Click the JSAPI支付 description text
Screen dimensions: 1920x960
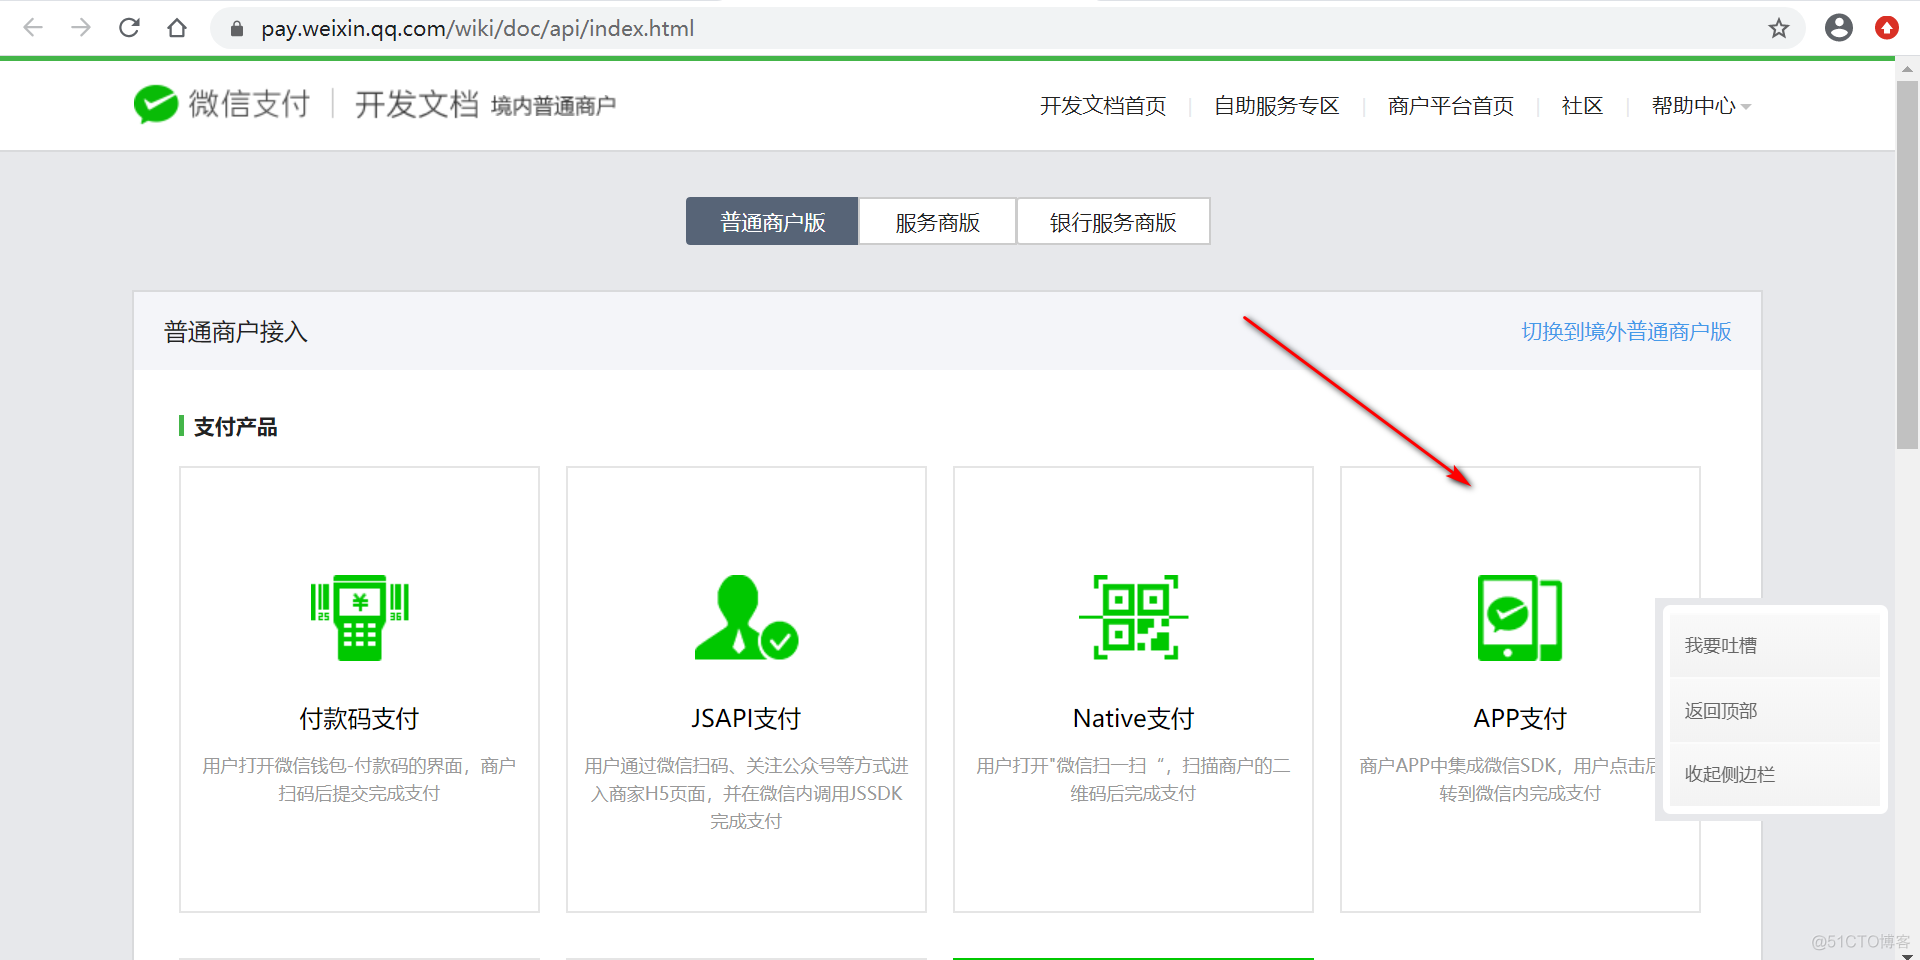[x=746, y=793]
